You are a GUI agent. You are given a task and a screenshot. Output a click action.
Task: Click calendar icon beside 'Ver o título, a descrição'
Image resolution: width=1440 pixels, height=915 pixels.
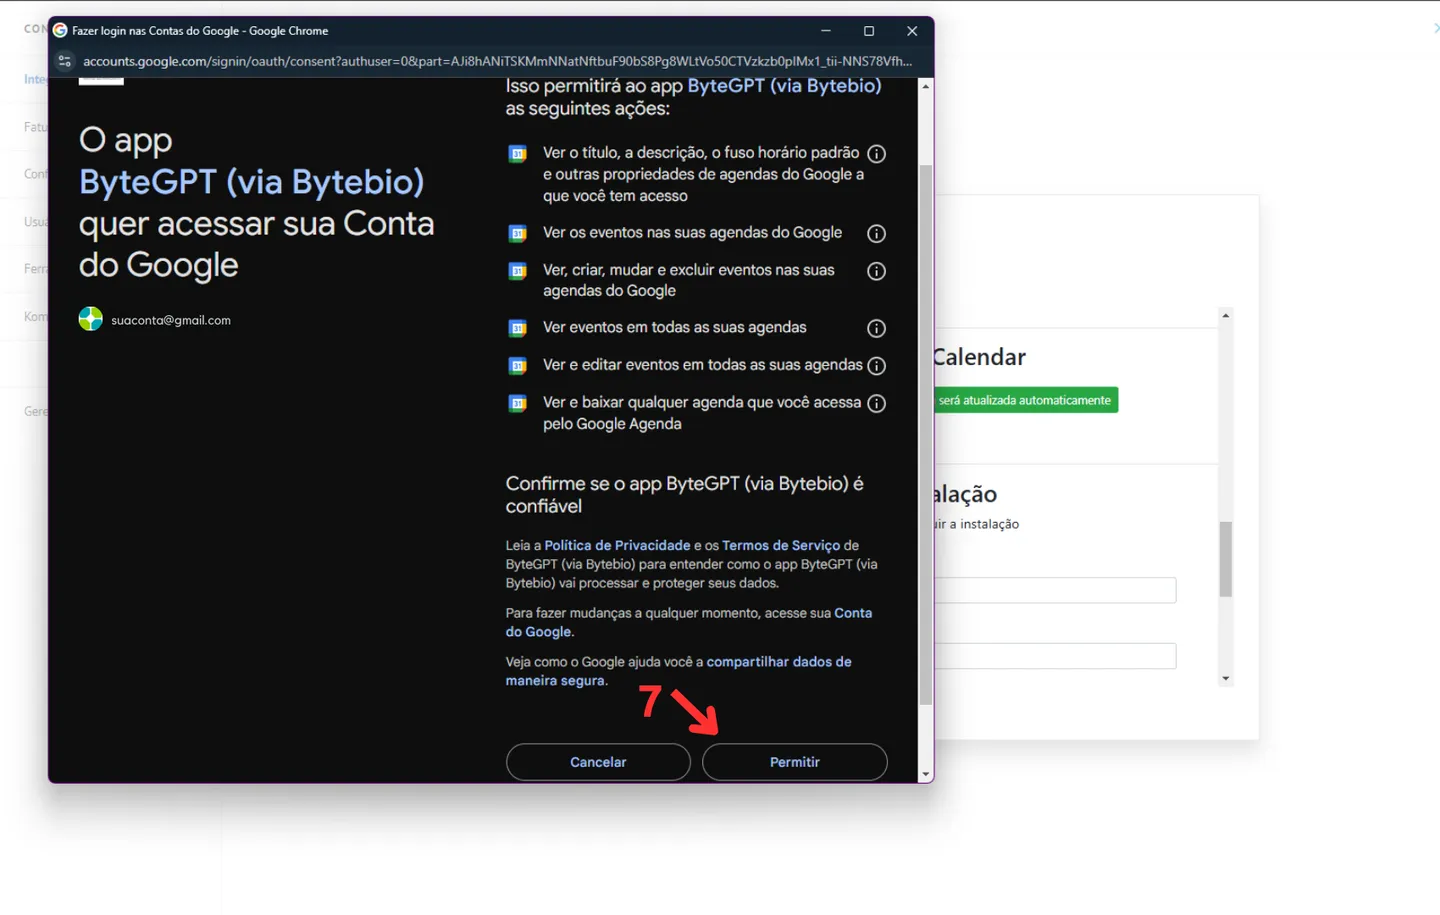pos(517,154)
